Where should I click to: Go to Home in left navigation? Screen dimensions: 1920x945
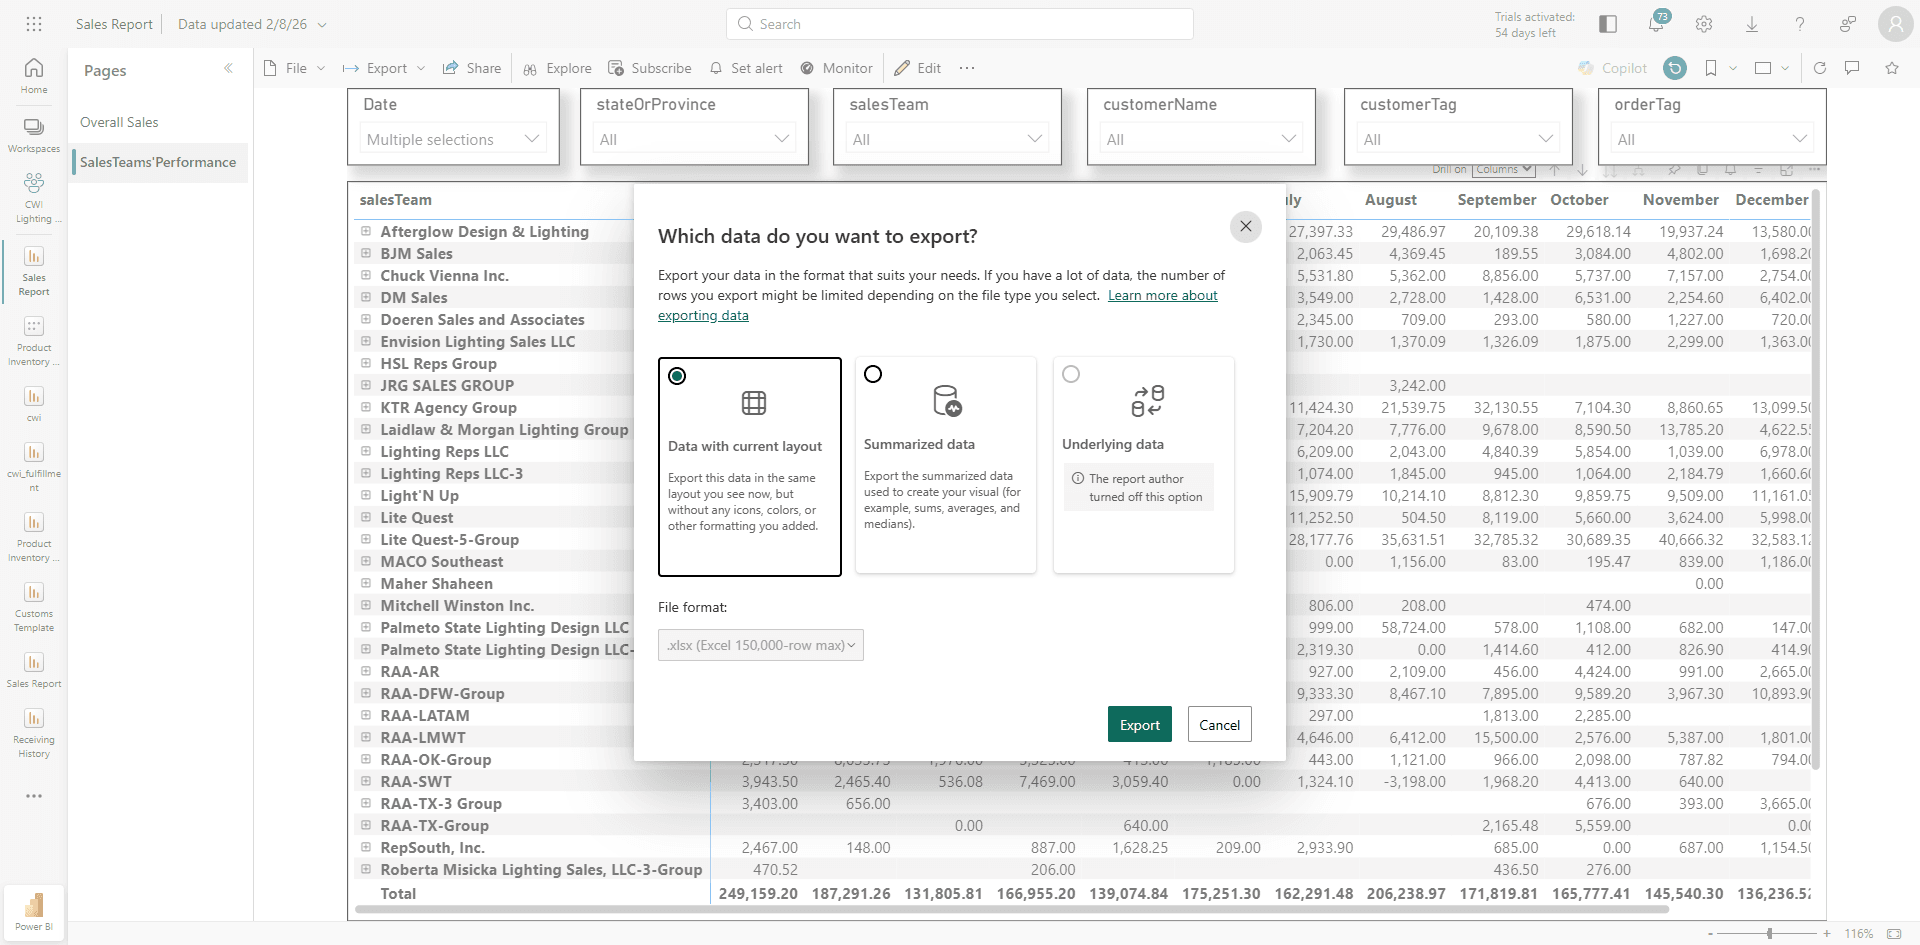[34, 75]
